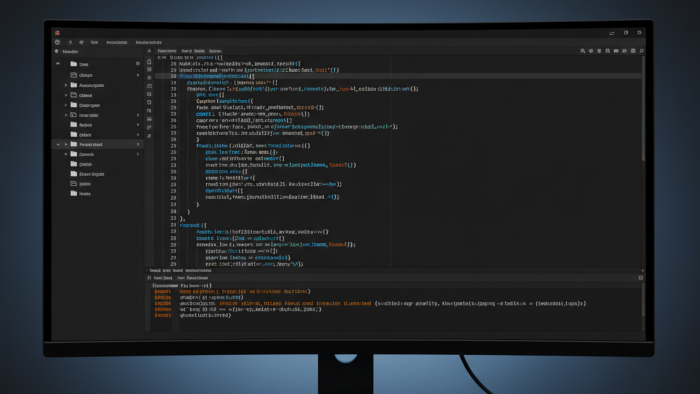700x394 pixels.
Task: Switch to the first editor tab
Action: click(x=167, y=51)
